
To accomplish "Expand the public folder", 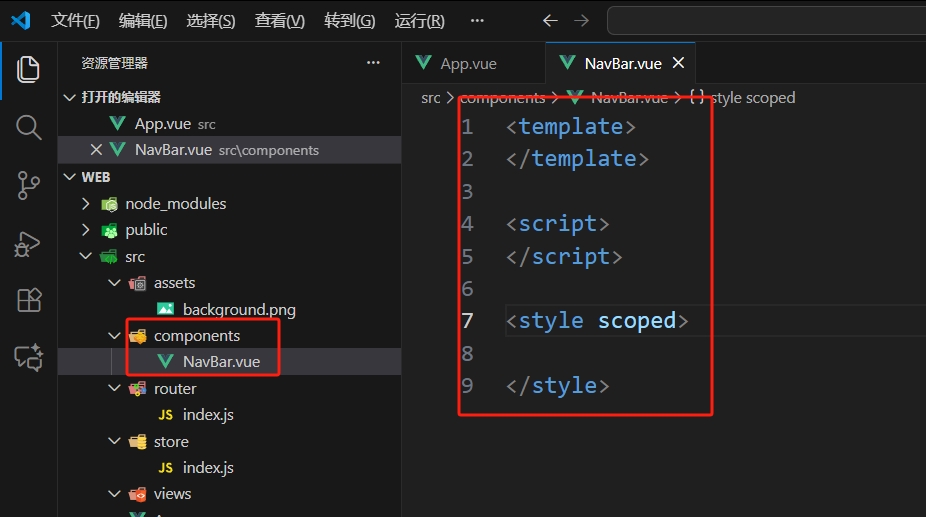I will pos(86,230).
